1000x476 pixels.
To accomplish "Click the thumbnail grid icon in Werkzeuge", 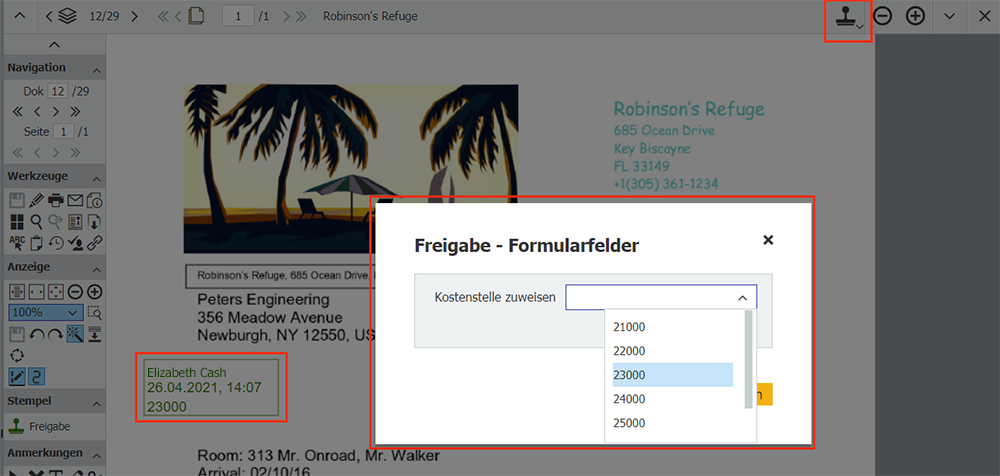I will click(x=17, y=222).
